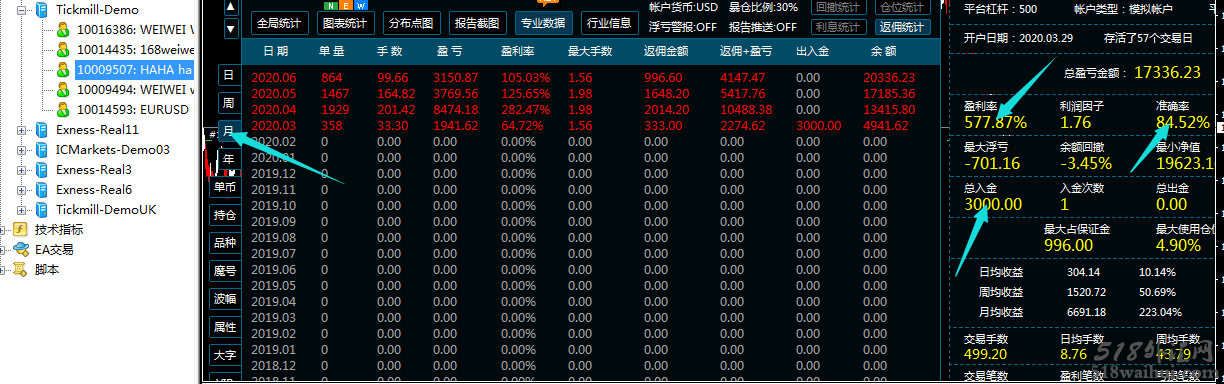Viewport: 1224px width, 384px height.
Task: Switch to the 魔号 magic number tab
Action: coord(225,271)
